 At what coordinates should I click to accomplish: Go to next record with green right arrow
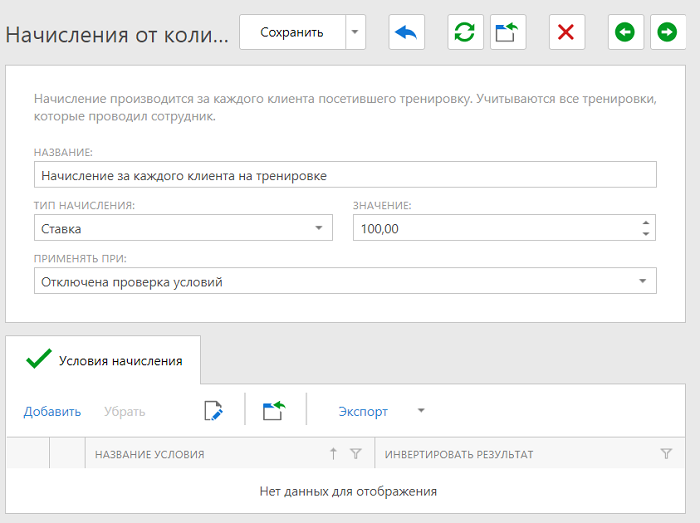pos(668,32)
